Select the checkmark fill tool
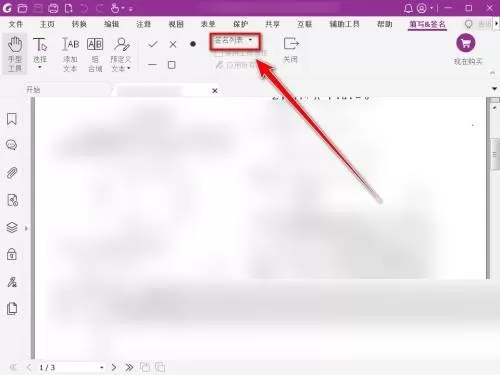 pyautogui.click(x=153, y=44)
